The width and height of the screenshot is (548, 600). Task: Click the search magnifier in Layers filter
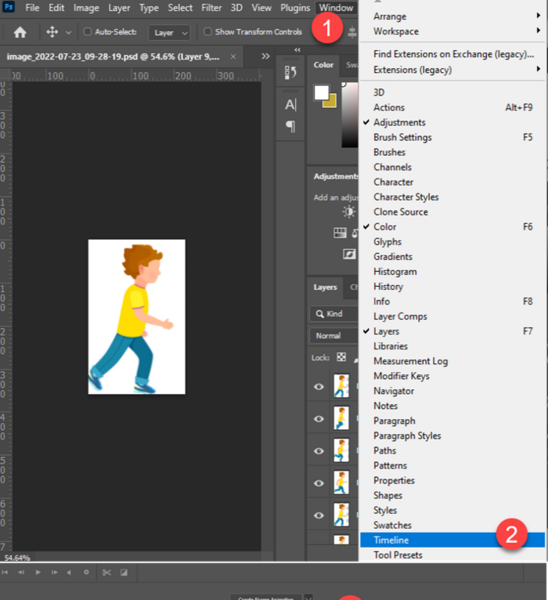pyautogui.click(x=320, y=314)
